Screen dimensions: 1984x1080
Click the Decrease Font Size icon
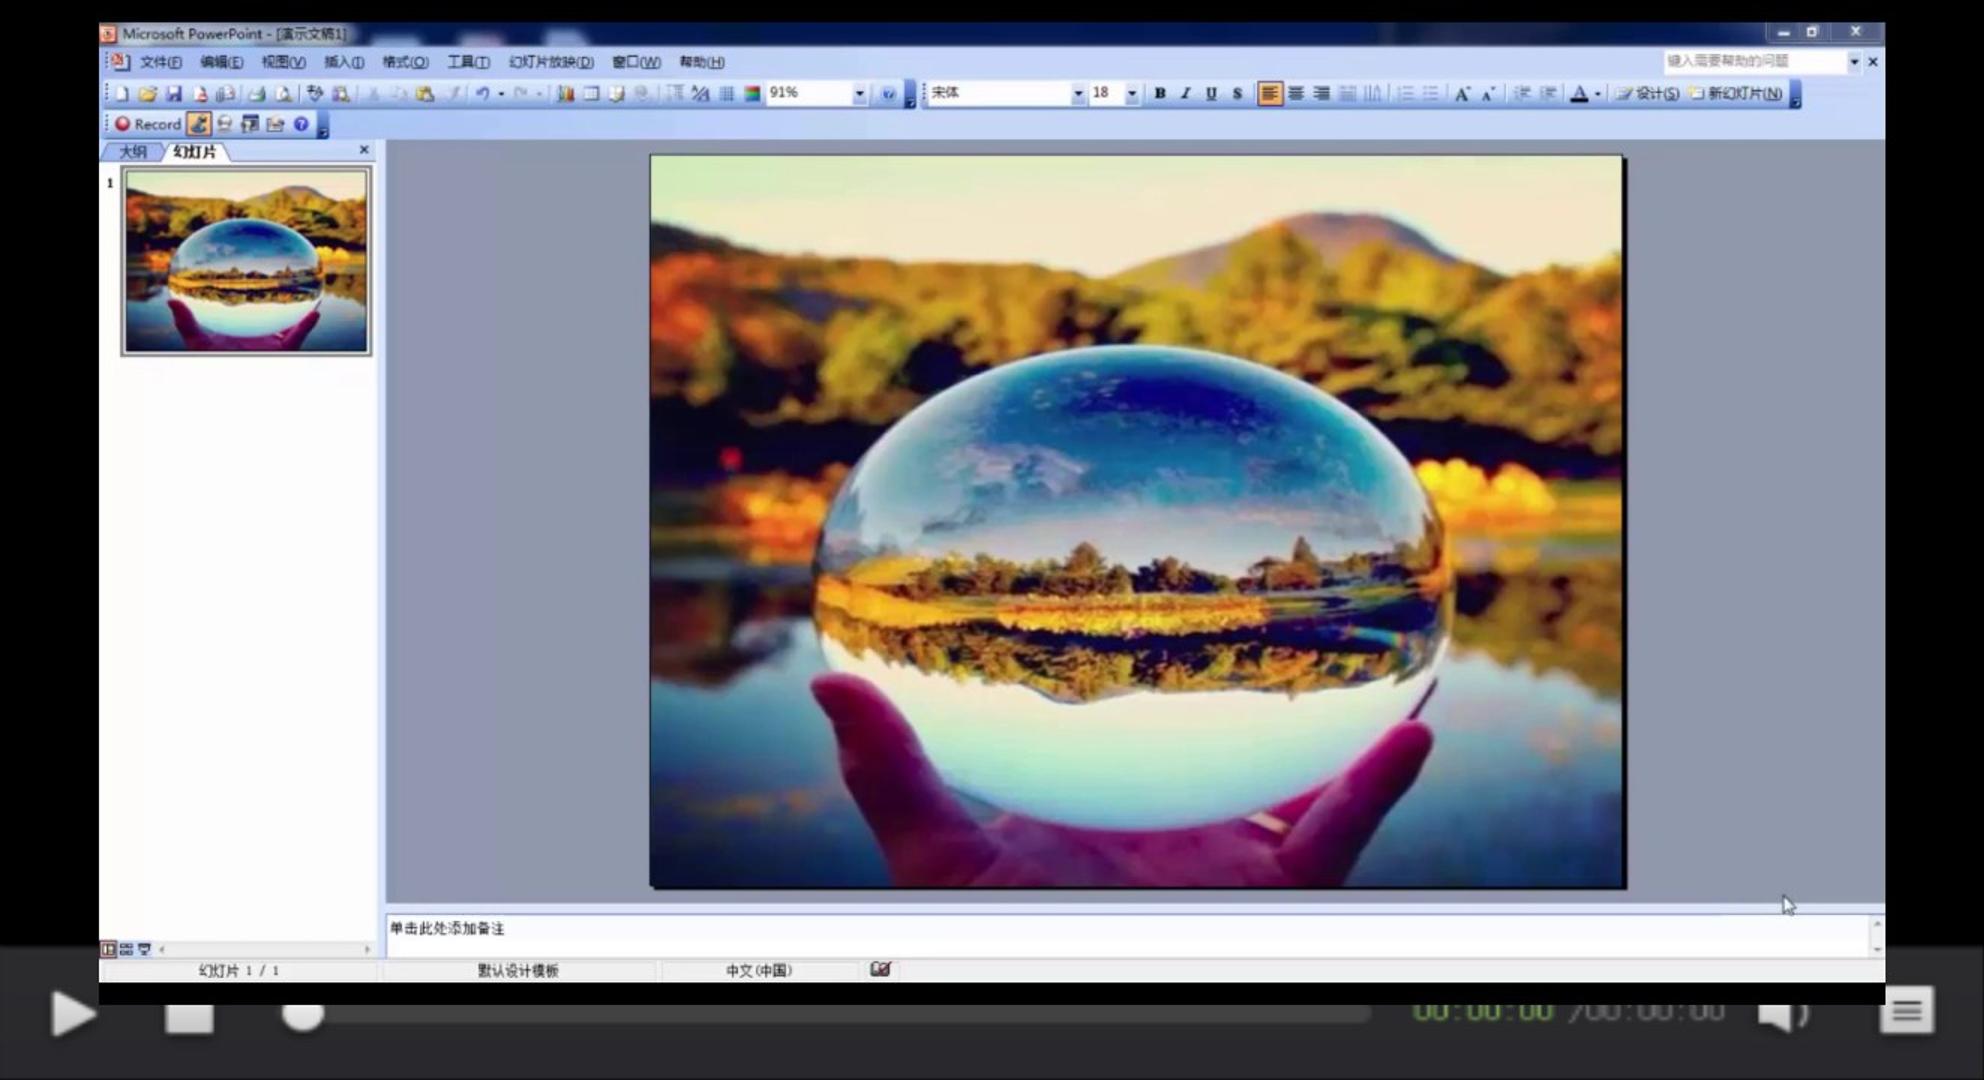[1488, 93]
